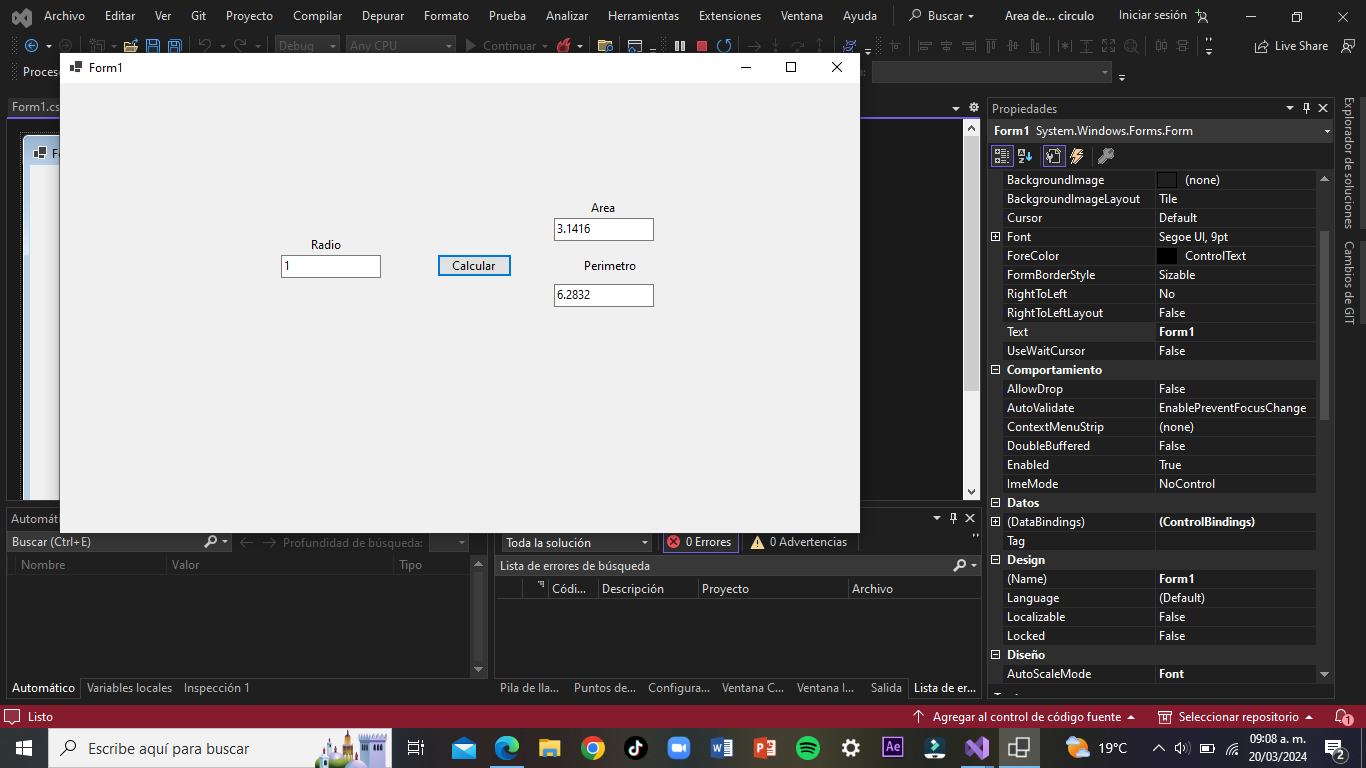Collapse the Comportamiento category
This screenshot has width=1366, height=768.
pyautogui.click(x=995, y=370)
